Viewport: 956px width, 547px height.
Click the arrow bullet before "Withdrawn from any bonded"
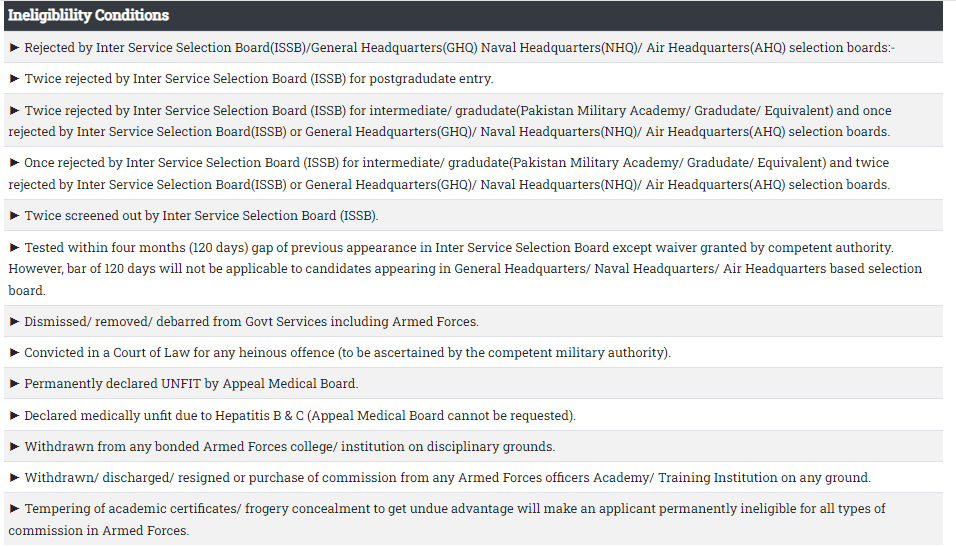pos(14,446)
